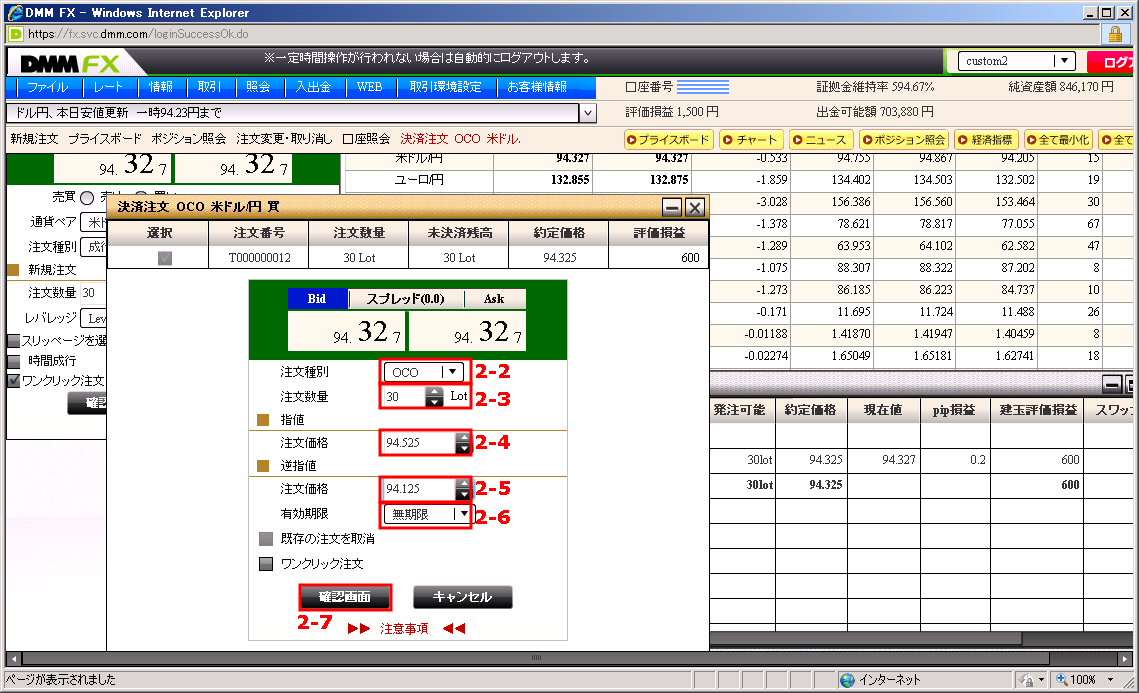This screenshot has height=693, width=1139.
Task: Click the 注文変更・取り消し link
Action: coord(284,139)
